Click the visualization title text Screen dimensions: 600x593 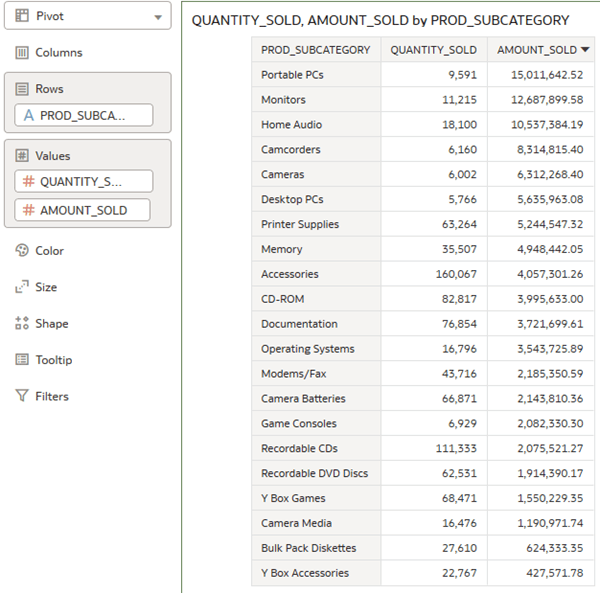click(x=380, y=20)
